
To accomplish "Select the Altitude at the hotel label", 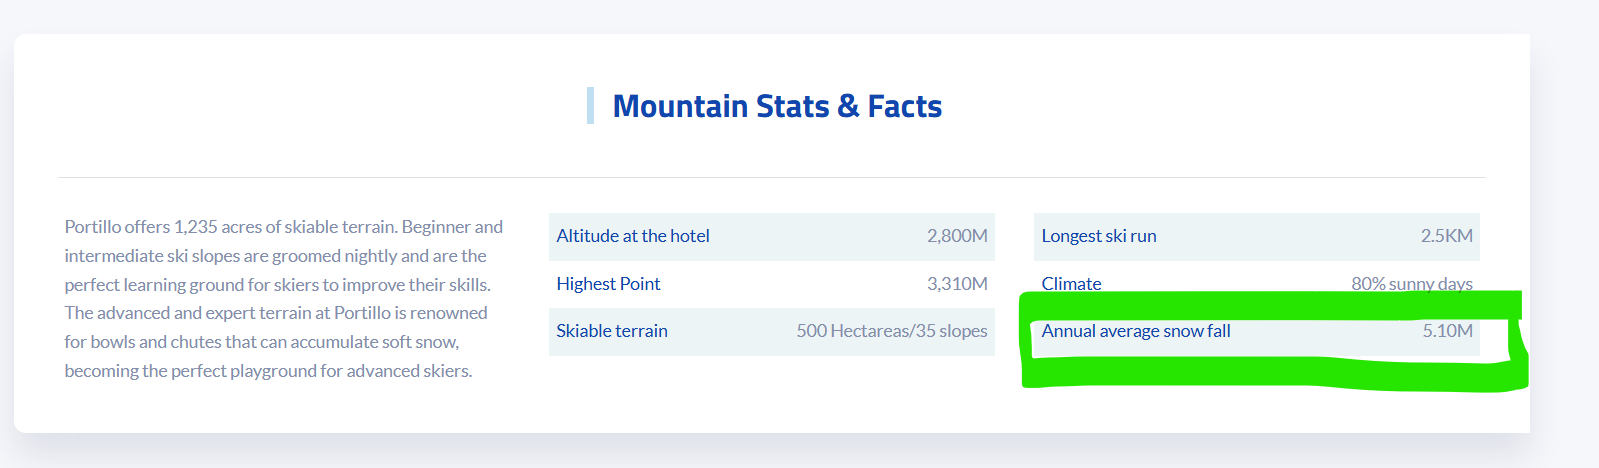I will click(x=633, y=236).
